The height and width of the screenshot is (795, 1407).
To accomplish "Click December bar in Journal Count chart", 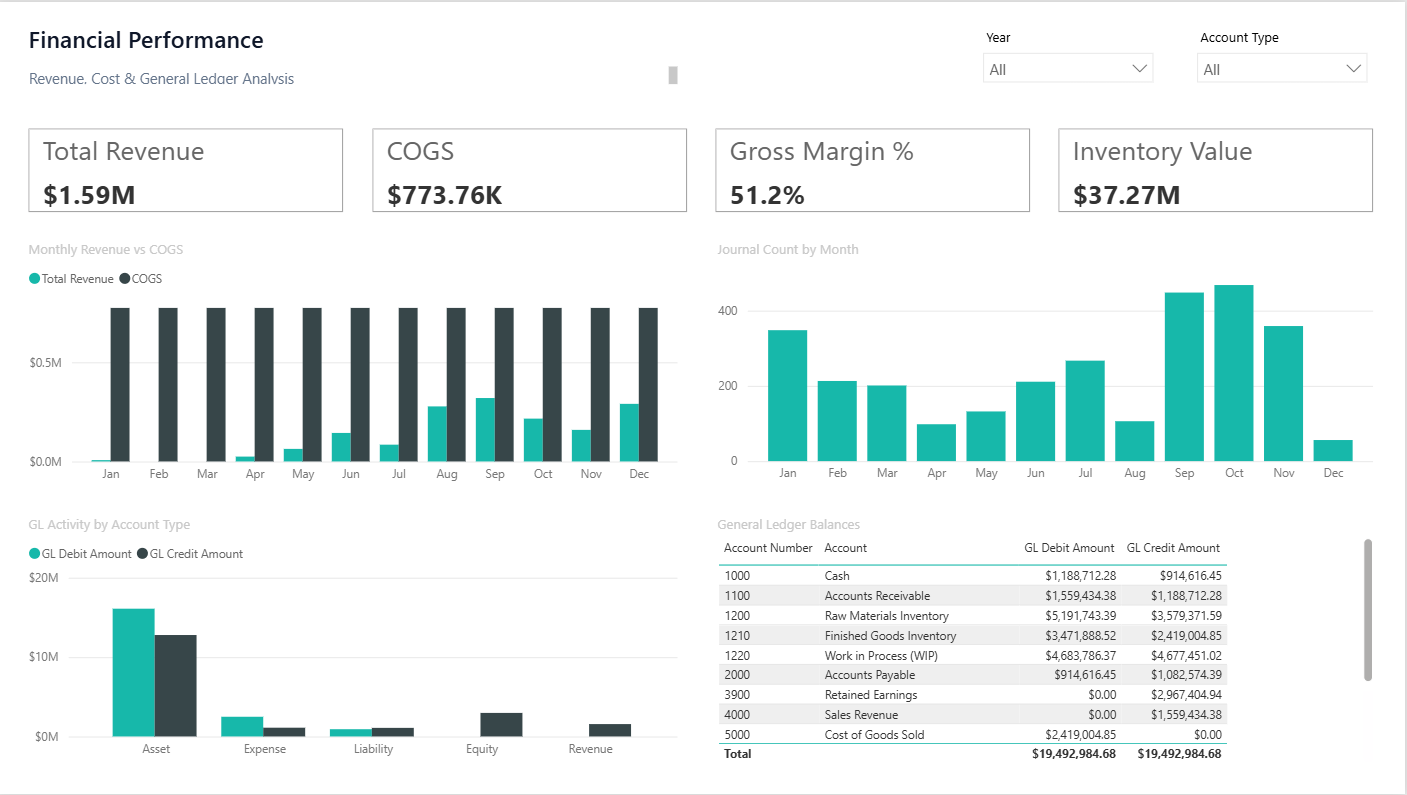I will (x=1333, y=451).
